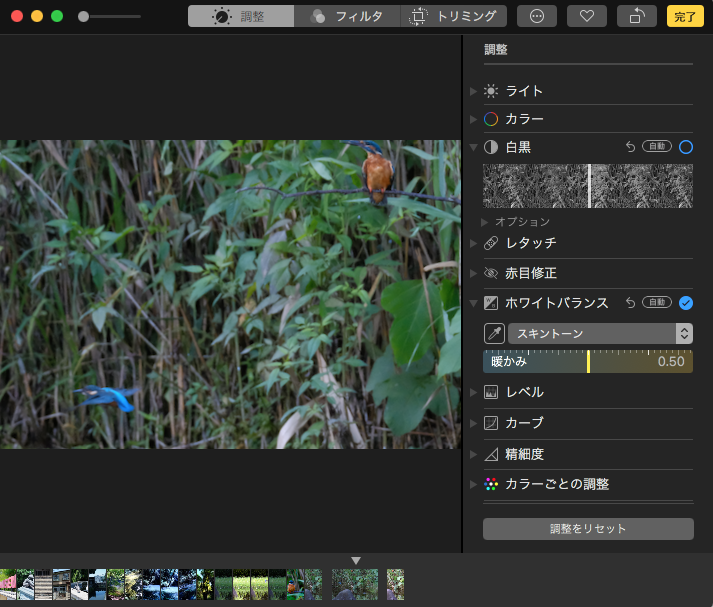This screenshot has width=713, height=607.
Task: Apply 自動 to 白黒
Action: click(x=657, y=146)
